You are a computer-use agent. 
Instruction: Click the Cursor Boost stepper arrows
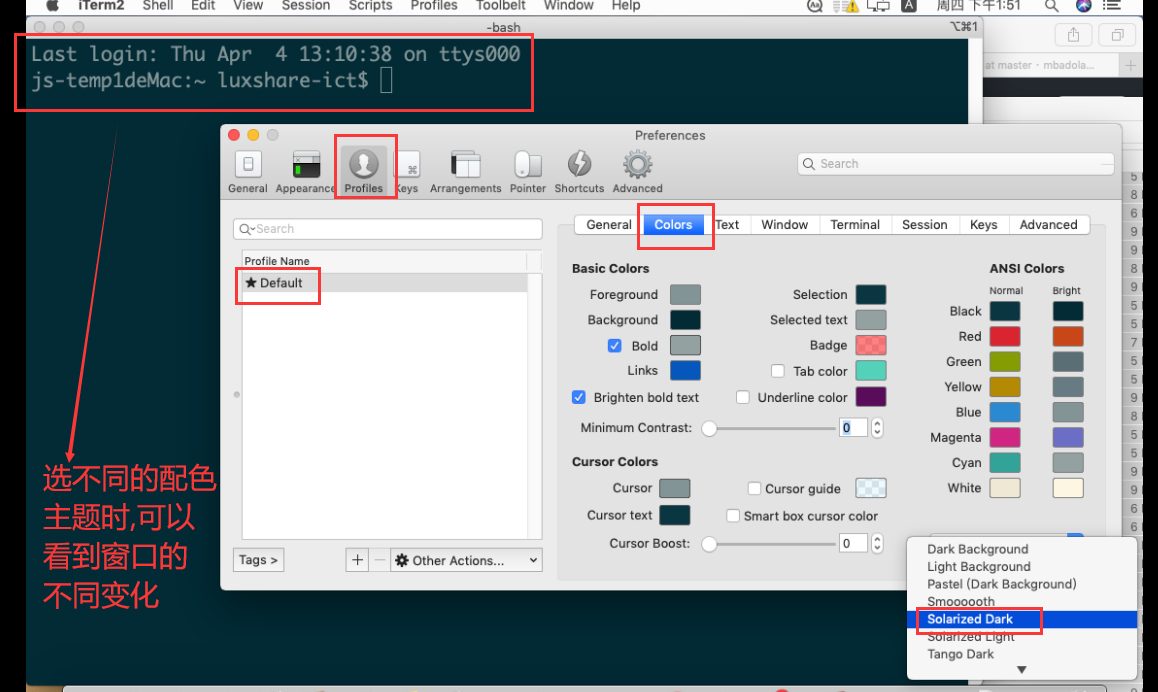coord(877,544)
